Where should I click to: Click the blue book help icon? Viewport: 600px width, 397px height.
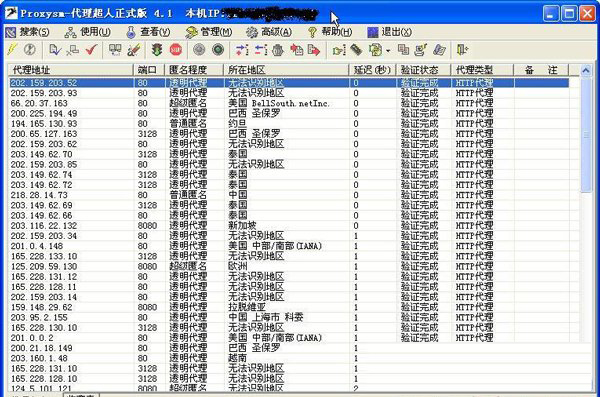[x=439, y=50]
